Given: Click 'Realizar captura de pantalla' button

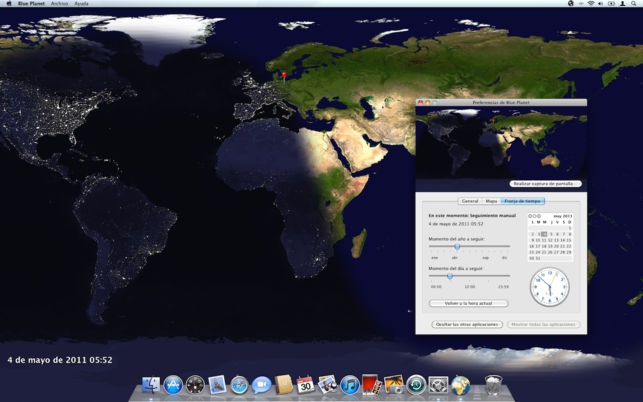Looking at the screenshot, I should (544, 184).
